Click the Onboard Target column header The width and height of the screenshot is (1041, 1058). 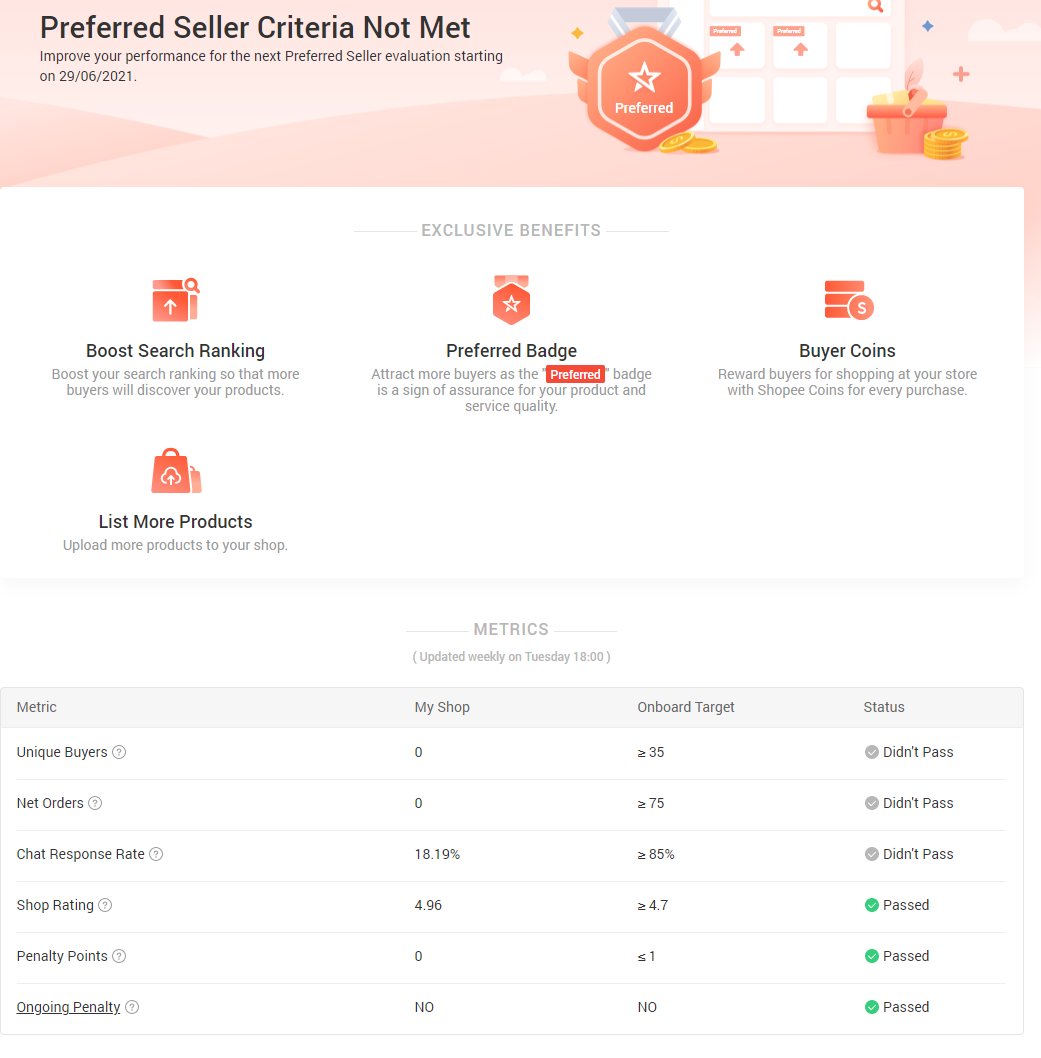pyautogui.click(x=685, y=707)
